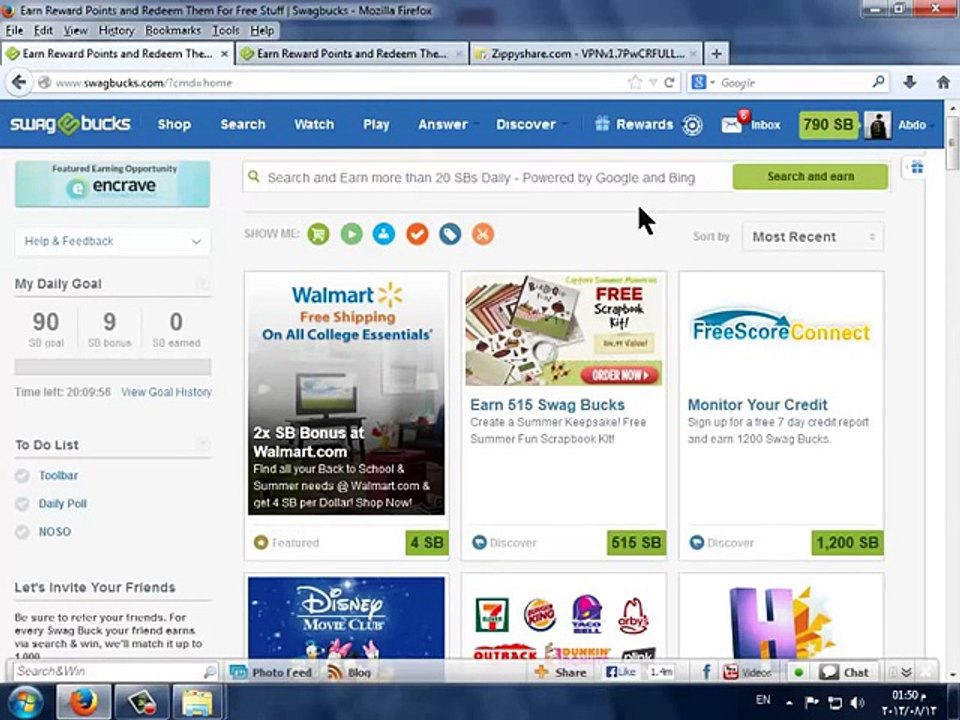Switch to the Zippyshare.com tab
Image resolution: width=960 pixels, height=720 pixels.
tap(587, 54)
